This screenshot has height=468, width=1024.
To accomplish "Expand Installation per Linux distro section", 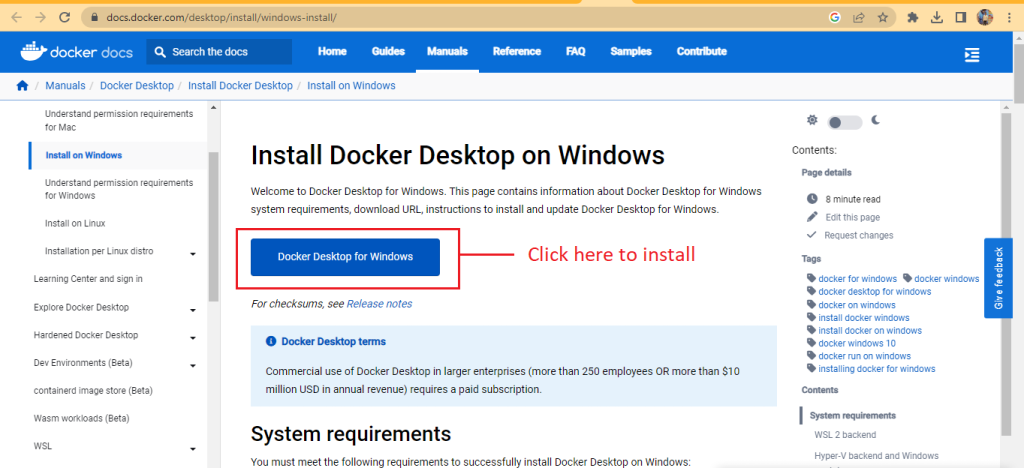I will pyautogui.click(x=192, y=254).
